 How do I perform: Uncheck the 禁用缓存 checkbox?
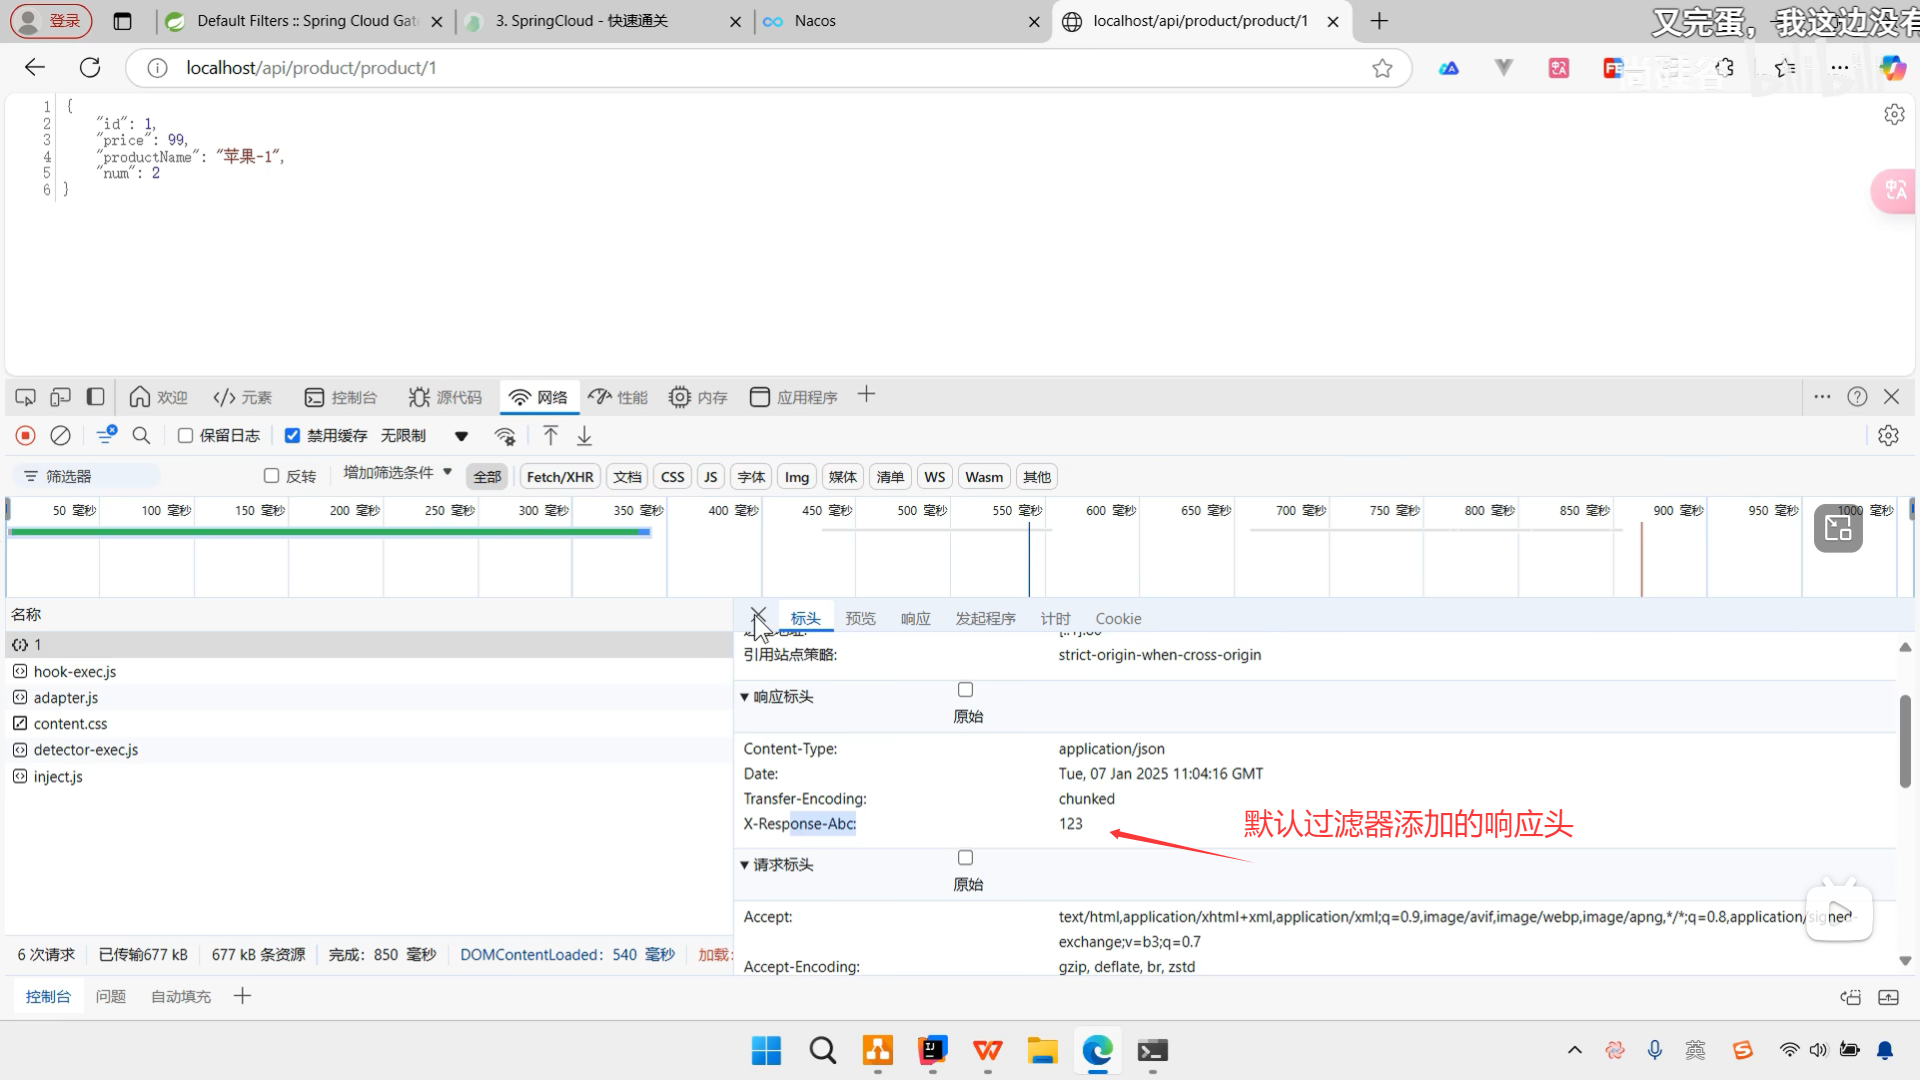[x=292, y=436]
